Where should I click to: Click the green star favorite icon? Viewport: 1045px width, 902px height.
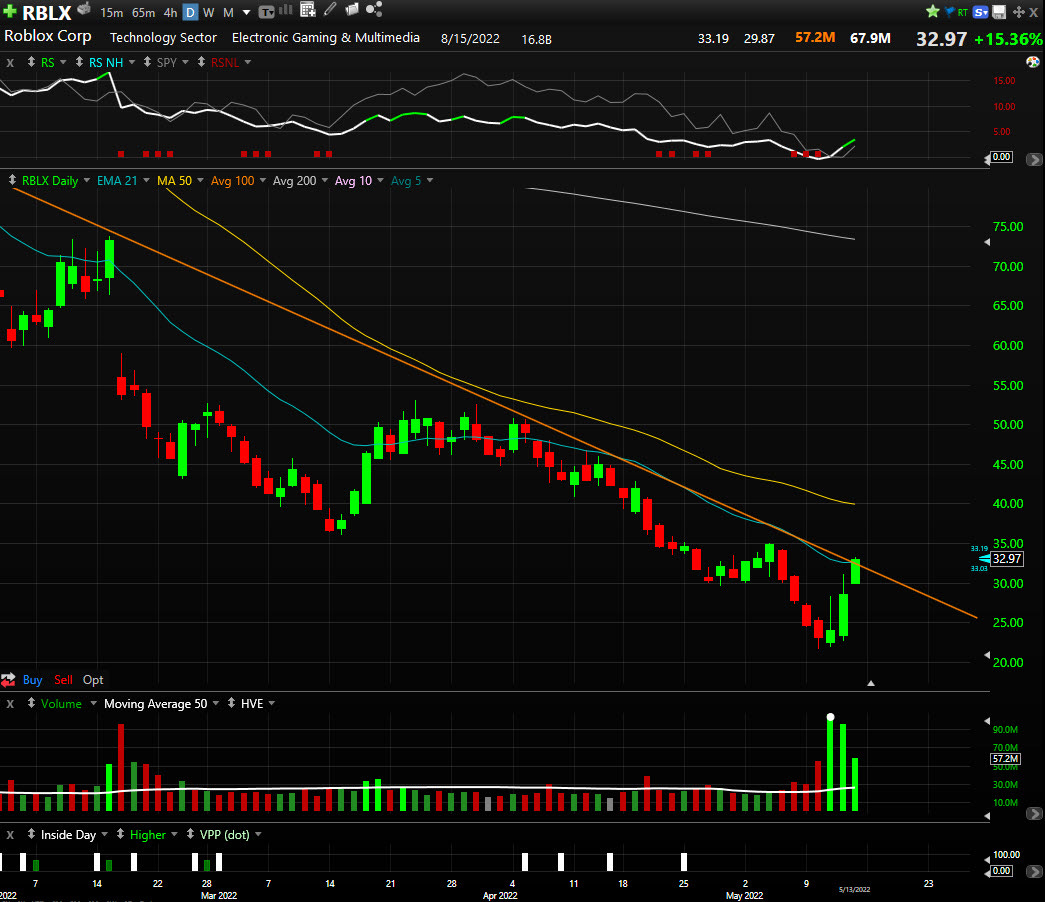tap(932, 11)
